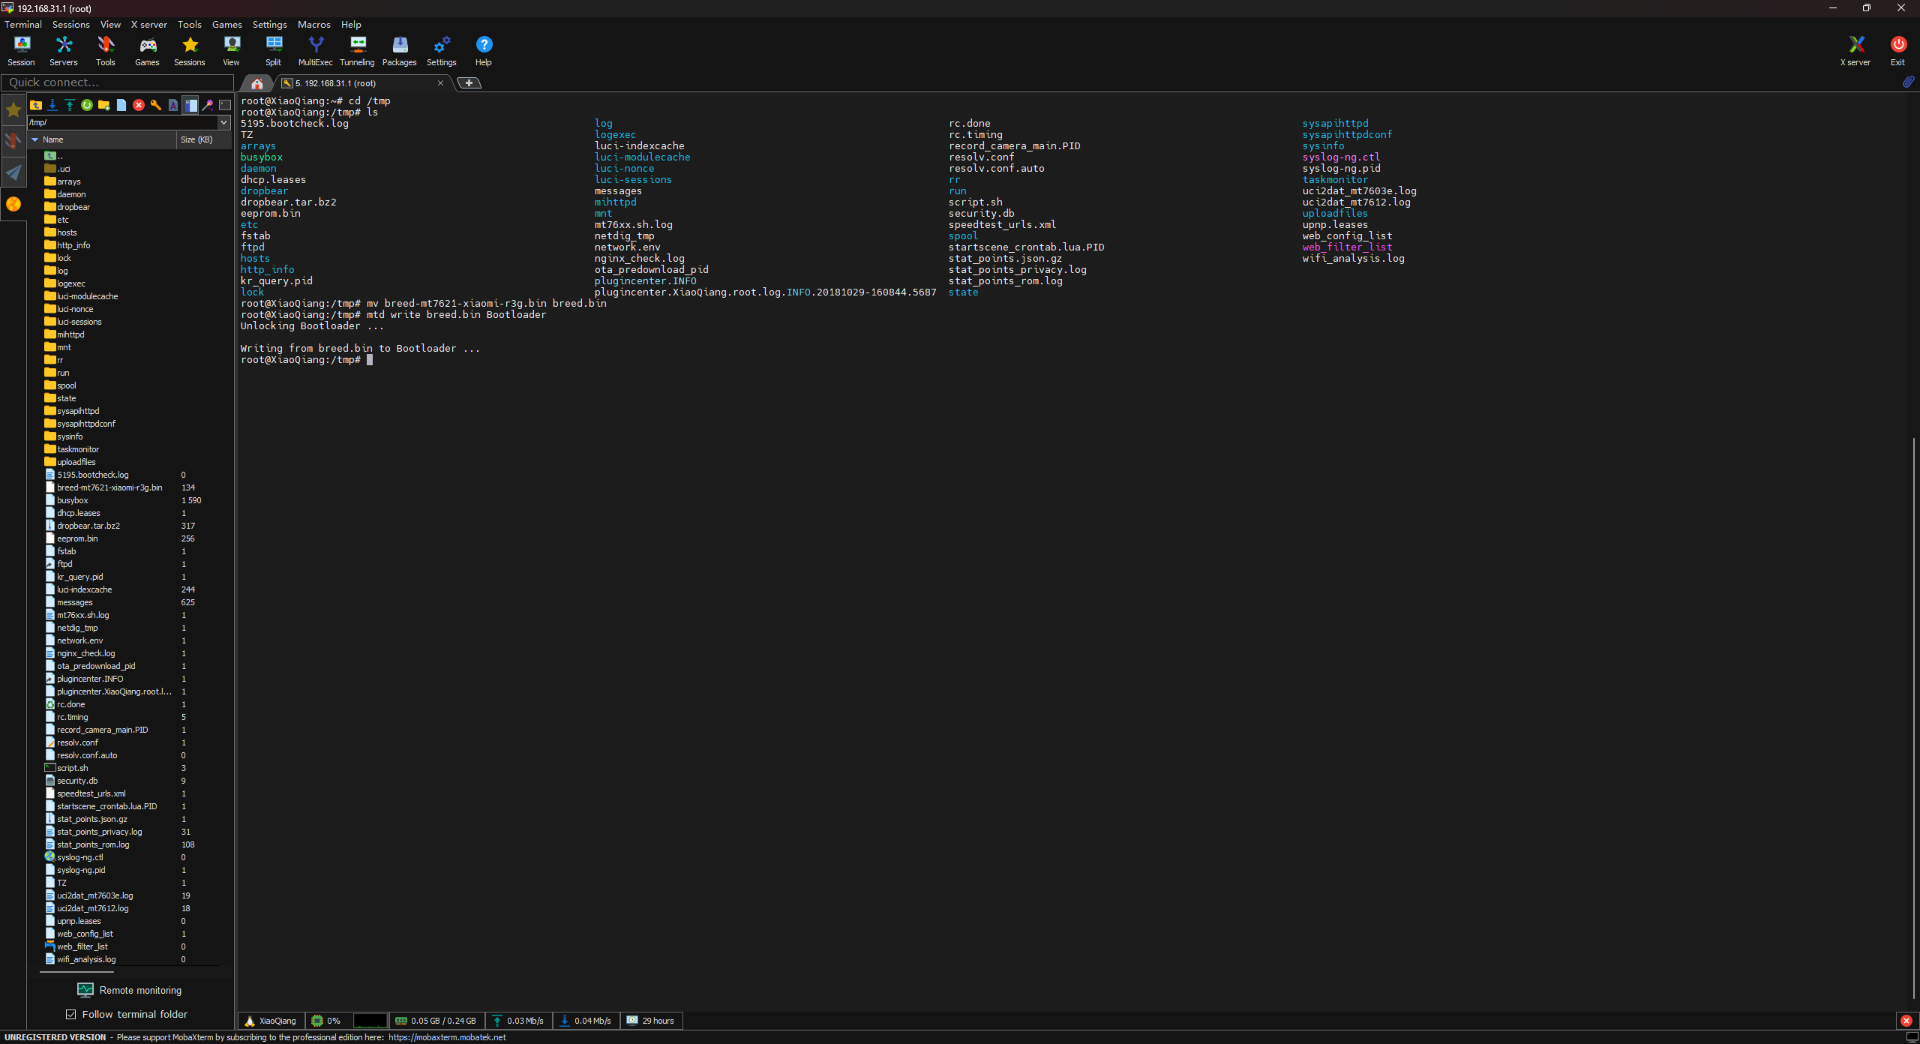Open the Servers toolbar button
This screenshot has width=1920, height=1044.
point(64,51)
